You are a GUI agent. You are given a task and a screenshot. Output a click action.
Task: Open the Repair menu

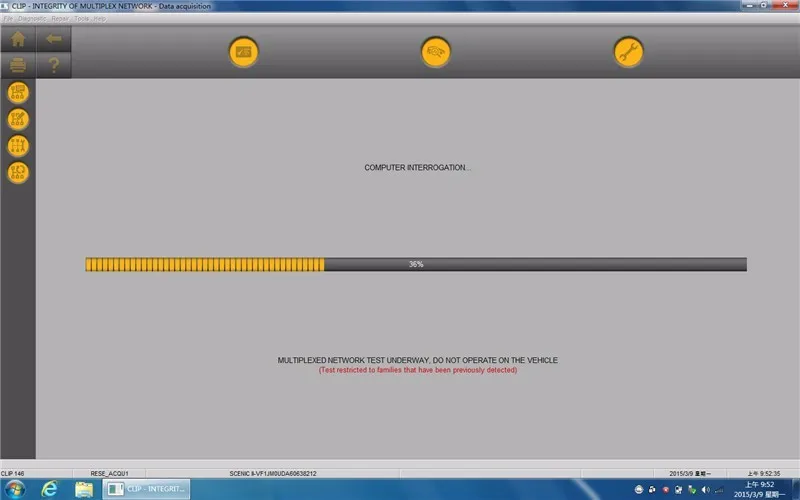(60, 19)
